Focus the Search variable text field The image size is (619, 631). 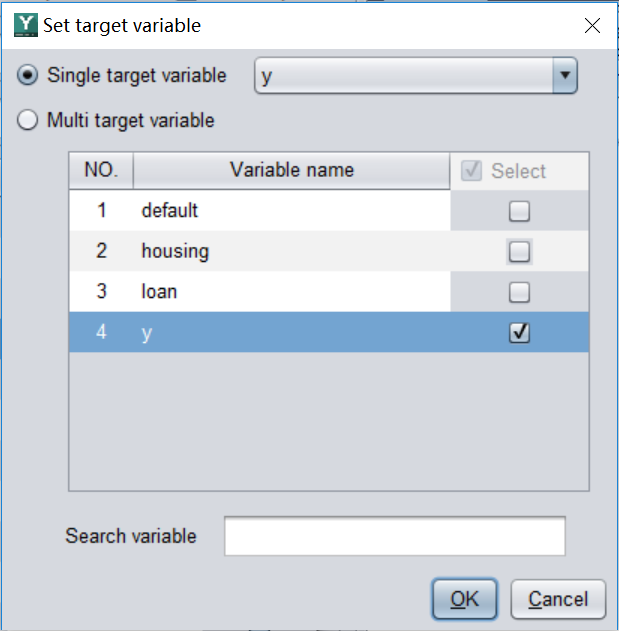394,536
